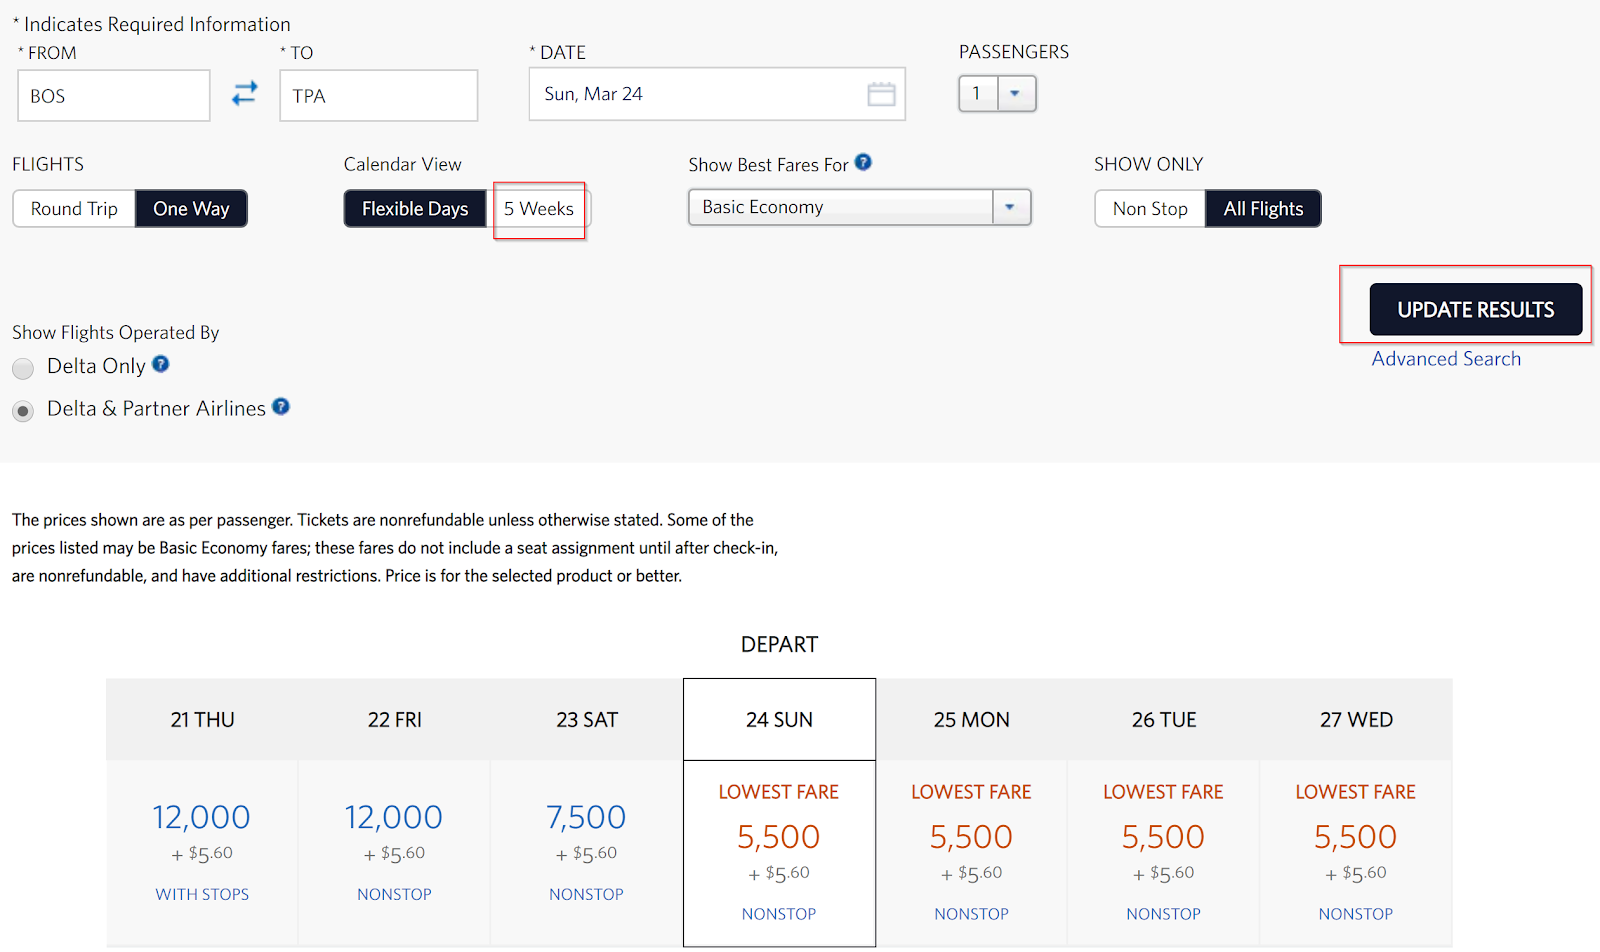Switch calendar view to 5 Weeks
This screenshot has height=952, width=1600.
(x=539, y=209)
